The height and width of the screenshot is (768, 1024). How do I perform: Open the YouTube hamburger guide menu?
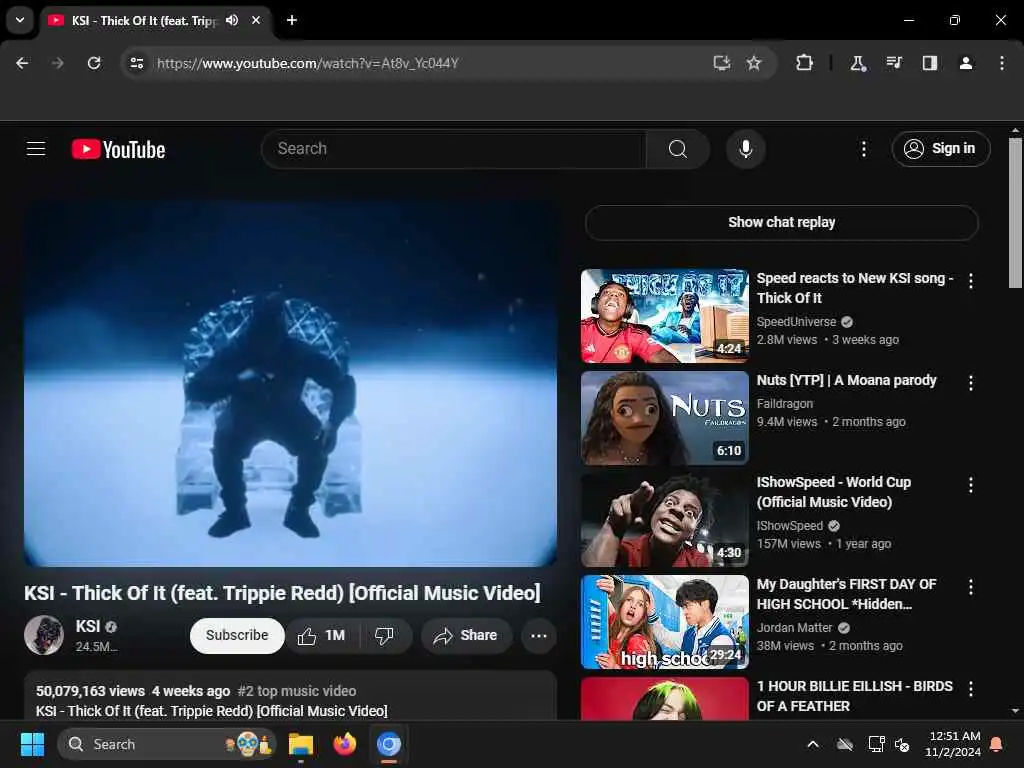click(36, 149)
